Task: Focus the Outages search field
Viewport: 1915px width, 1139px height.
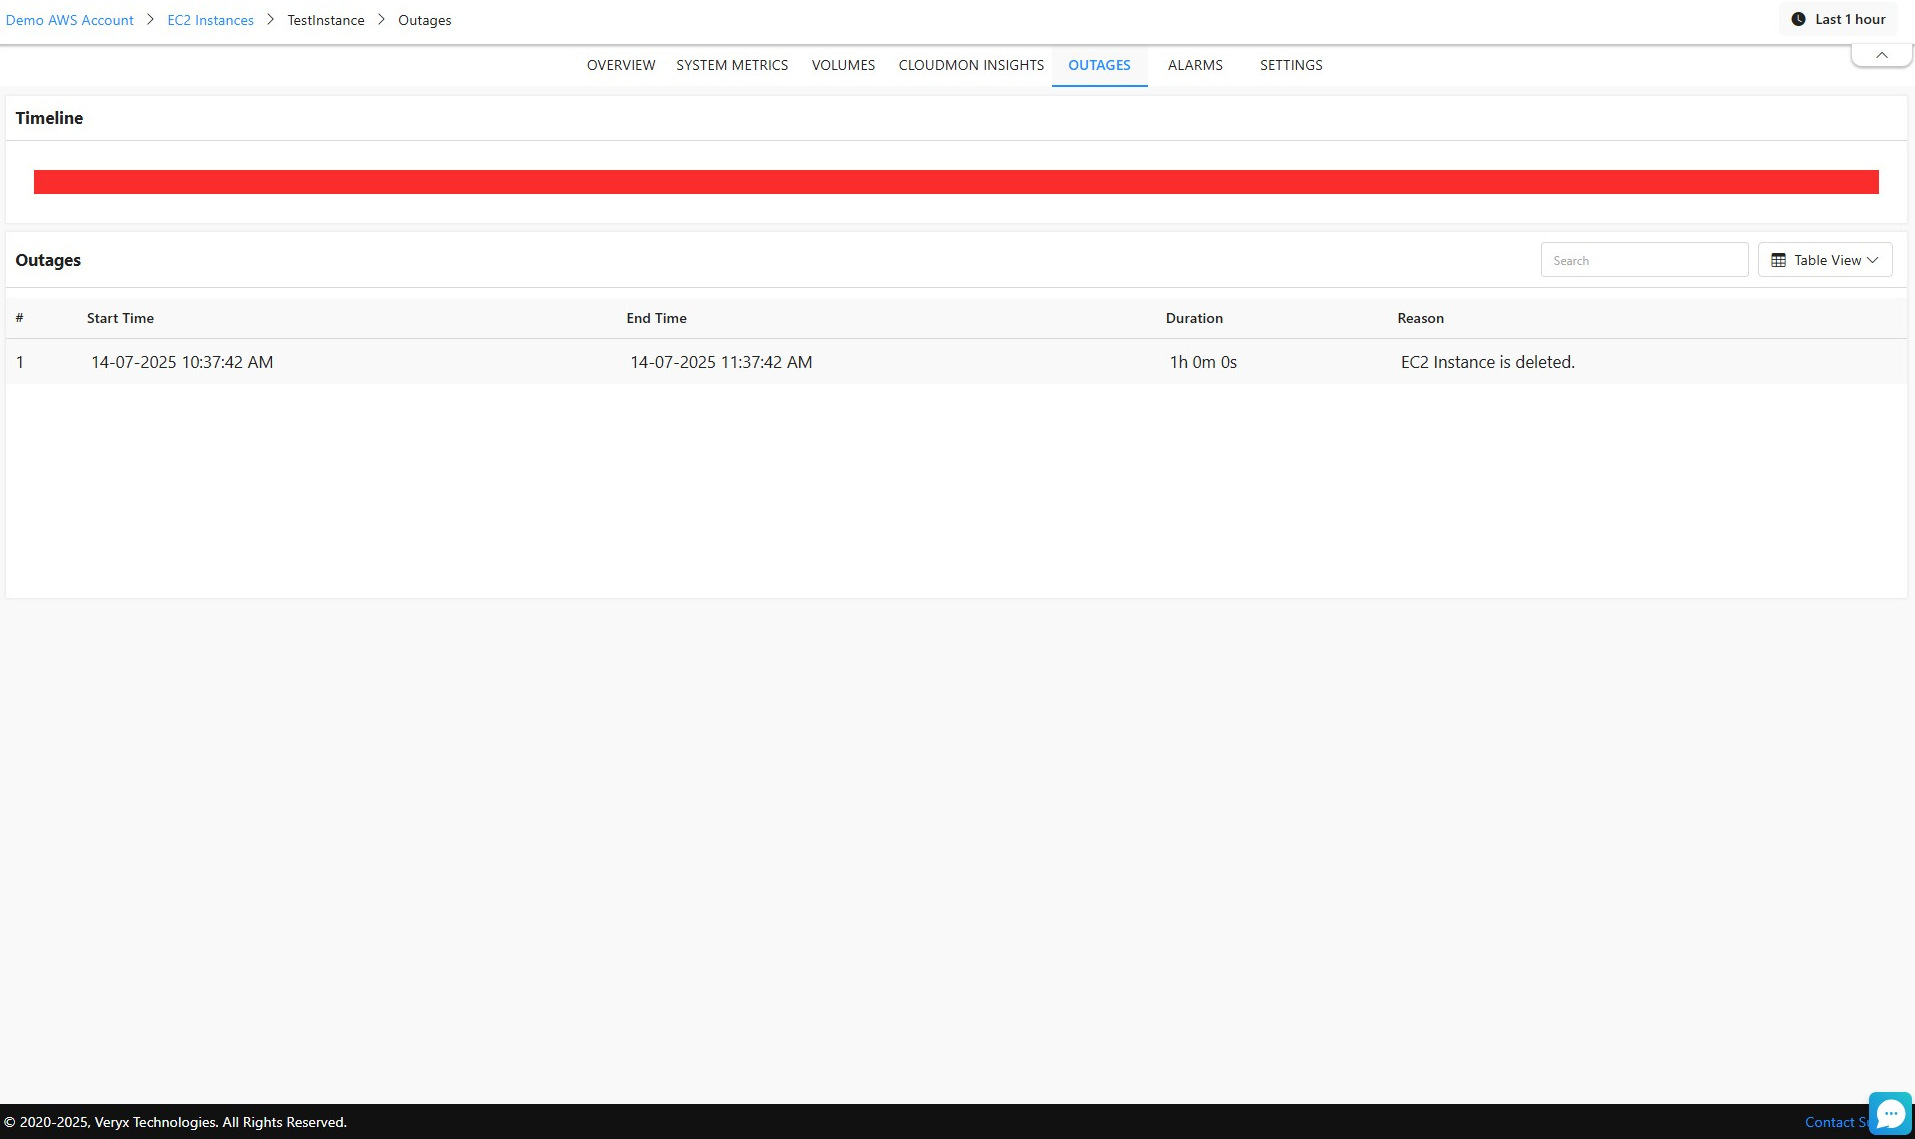Action: [1643, 260]
